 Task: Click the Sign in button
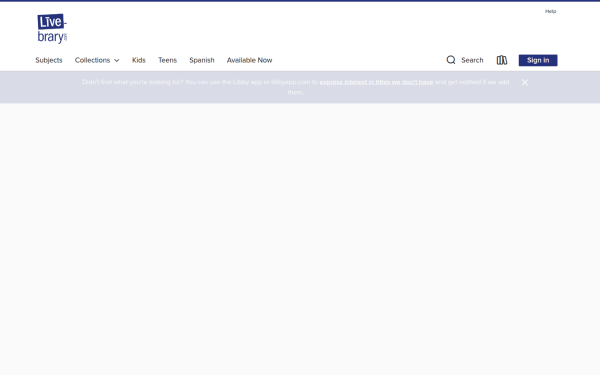tap(538, 60)
